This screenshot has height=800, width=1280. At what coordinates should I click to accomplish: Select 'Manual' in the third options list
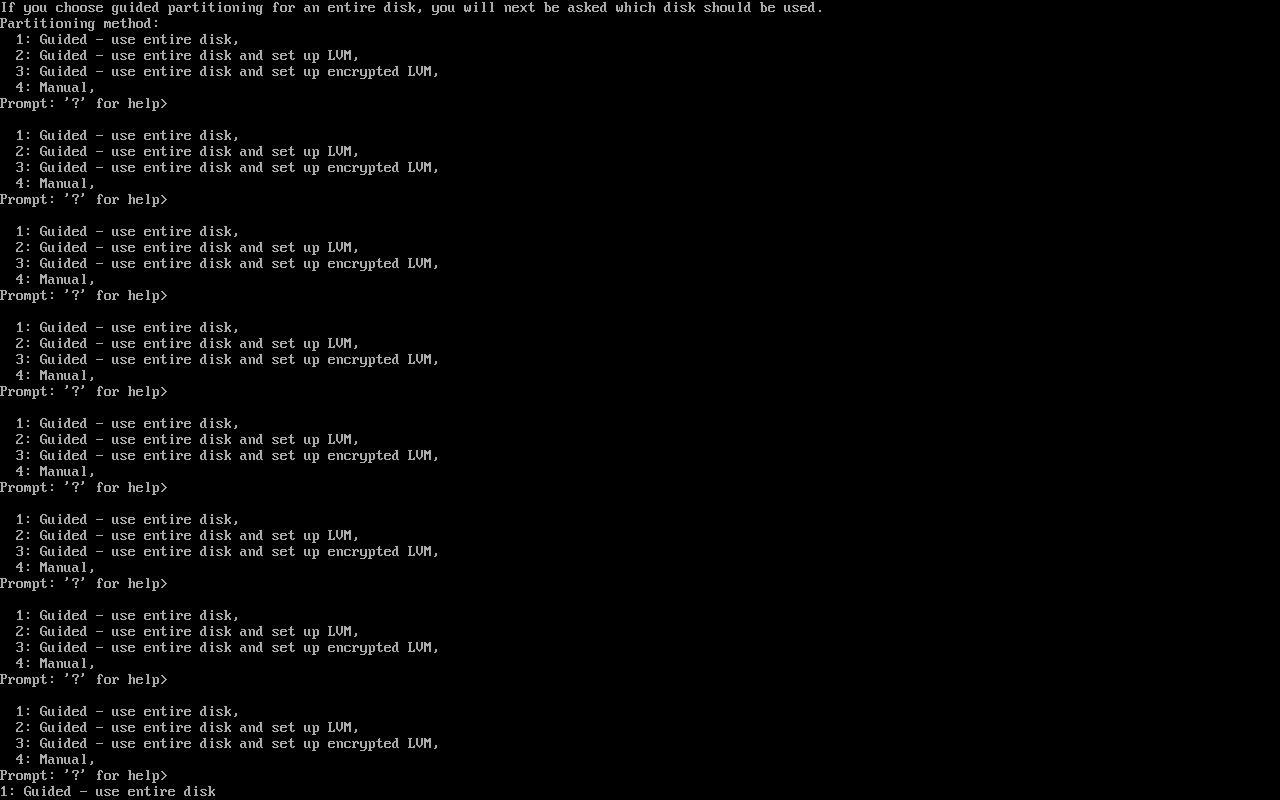pos(56,279)
